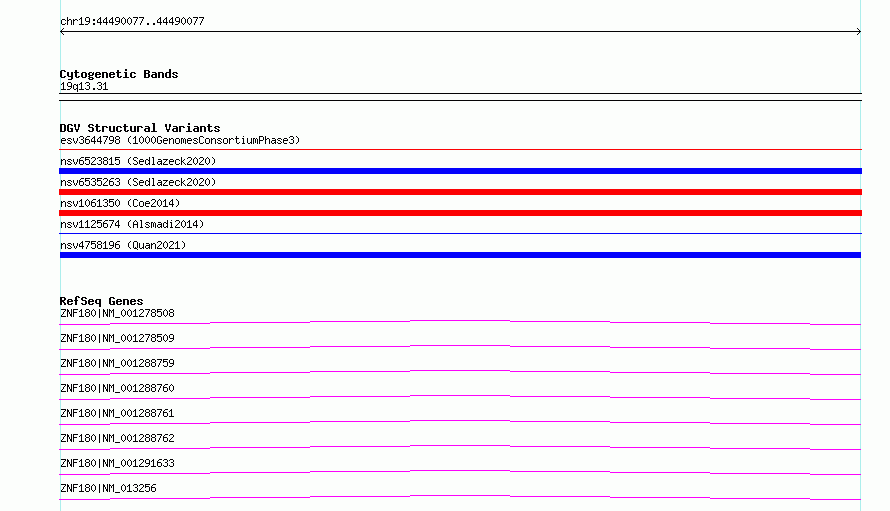Screen dimensions: 890x511
Task: Click the thin red esv3644798 variant line
Action: (460, 149)
